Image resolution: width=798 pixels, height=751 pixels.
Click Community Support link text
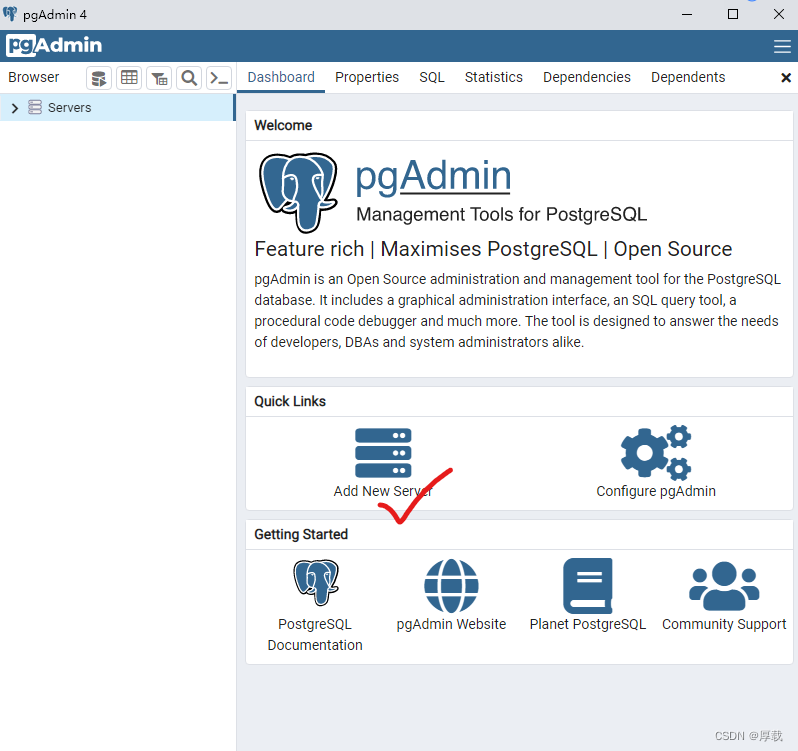[724, 624]
